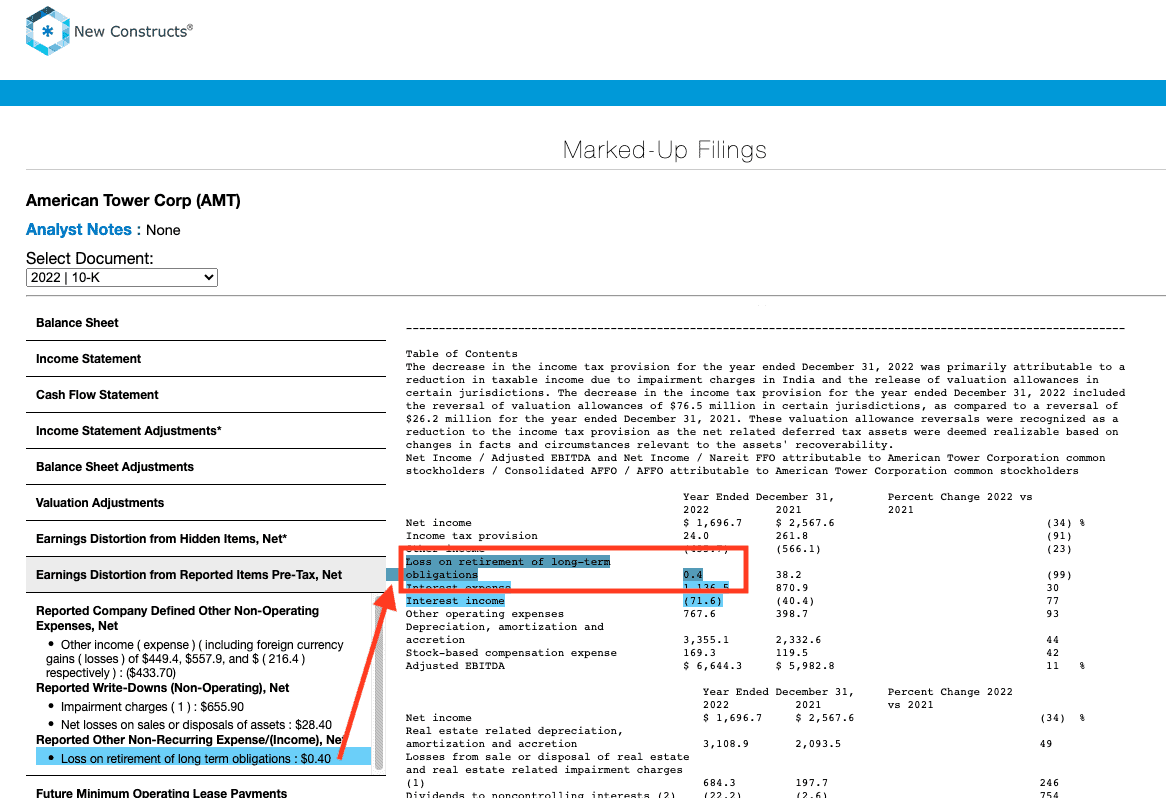
Task: Select the Impairment charges $655.90 item
Action: [x=152, y=707]
